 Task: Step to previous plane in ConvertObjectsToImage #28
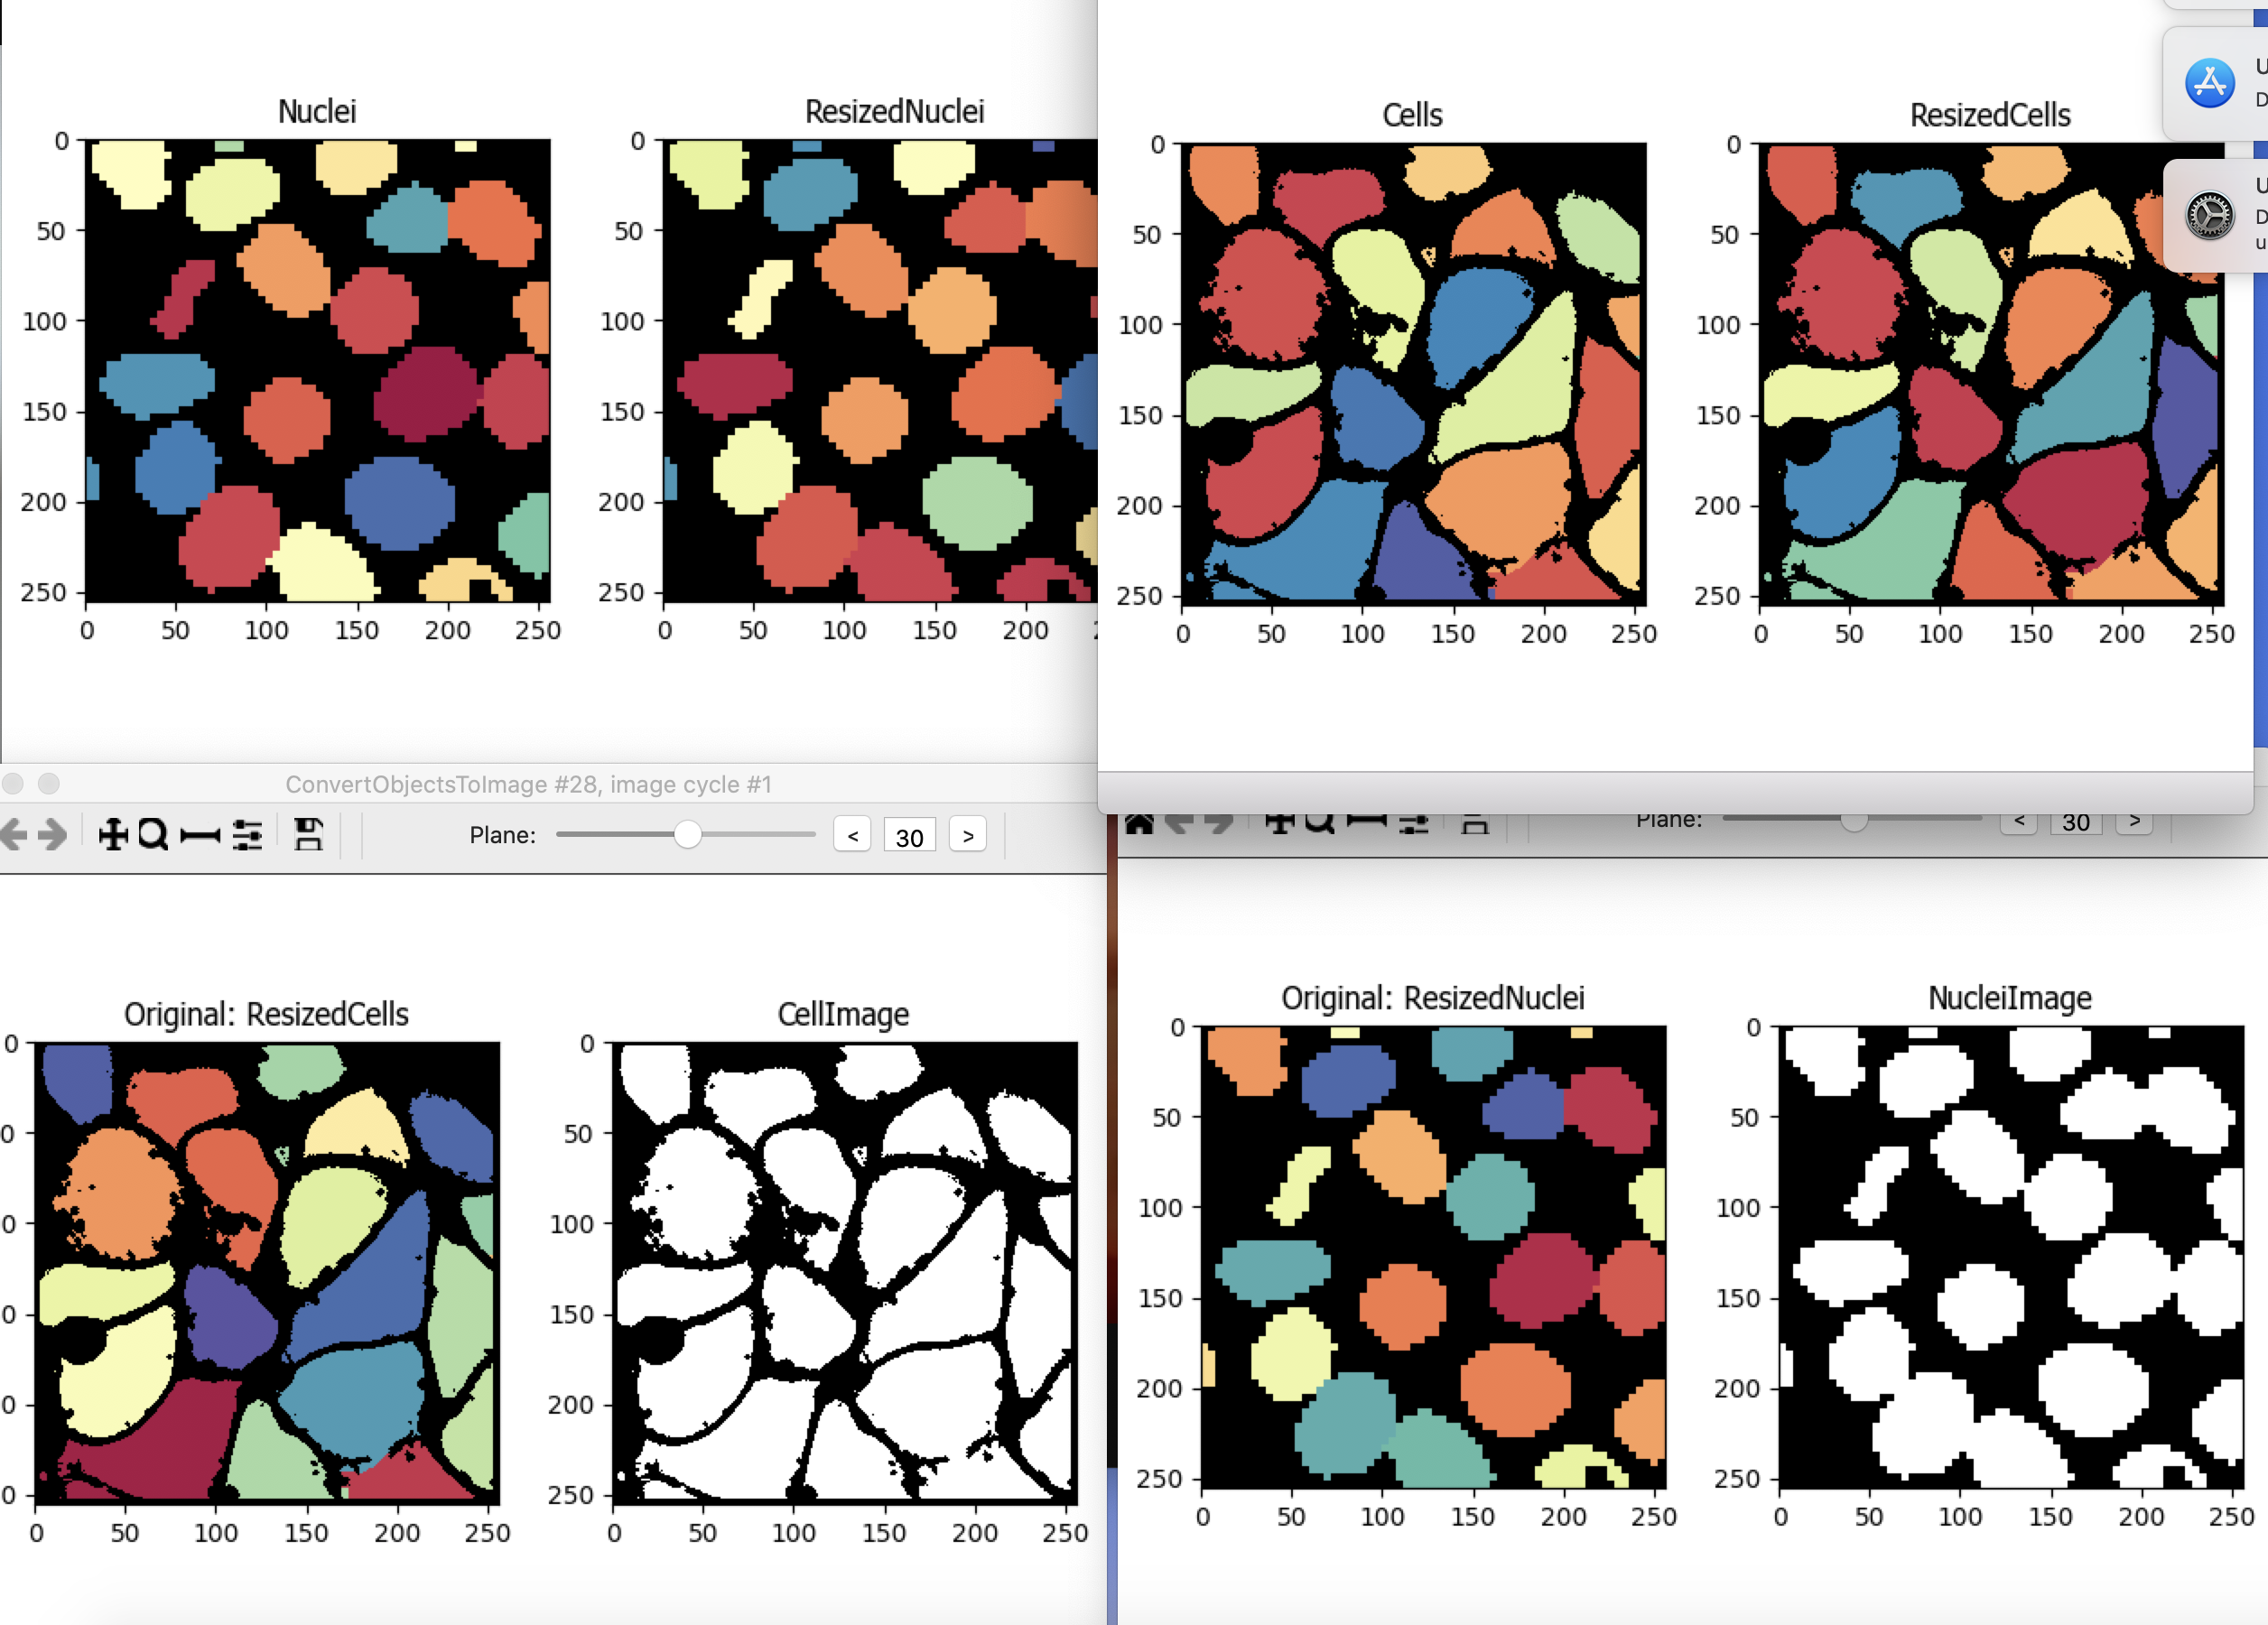point(852,835)
